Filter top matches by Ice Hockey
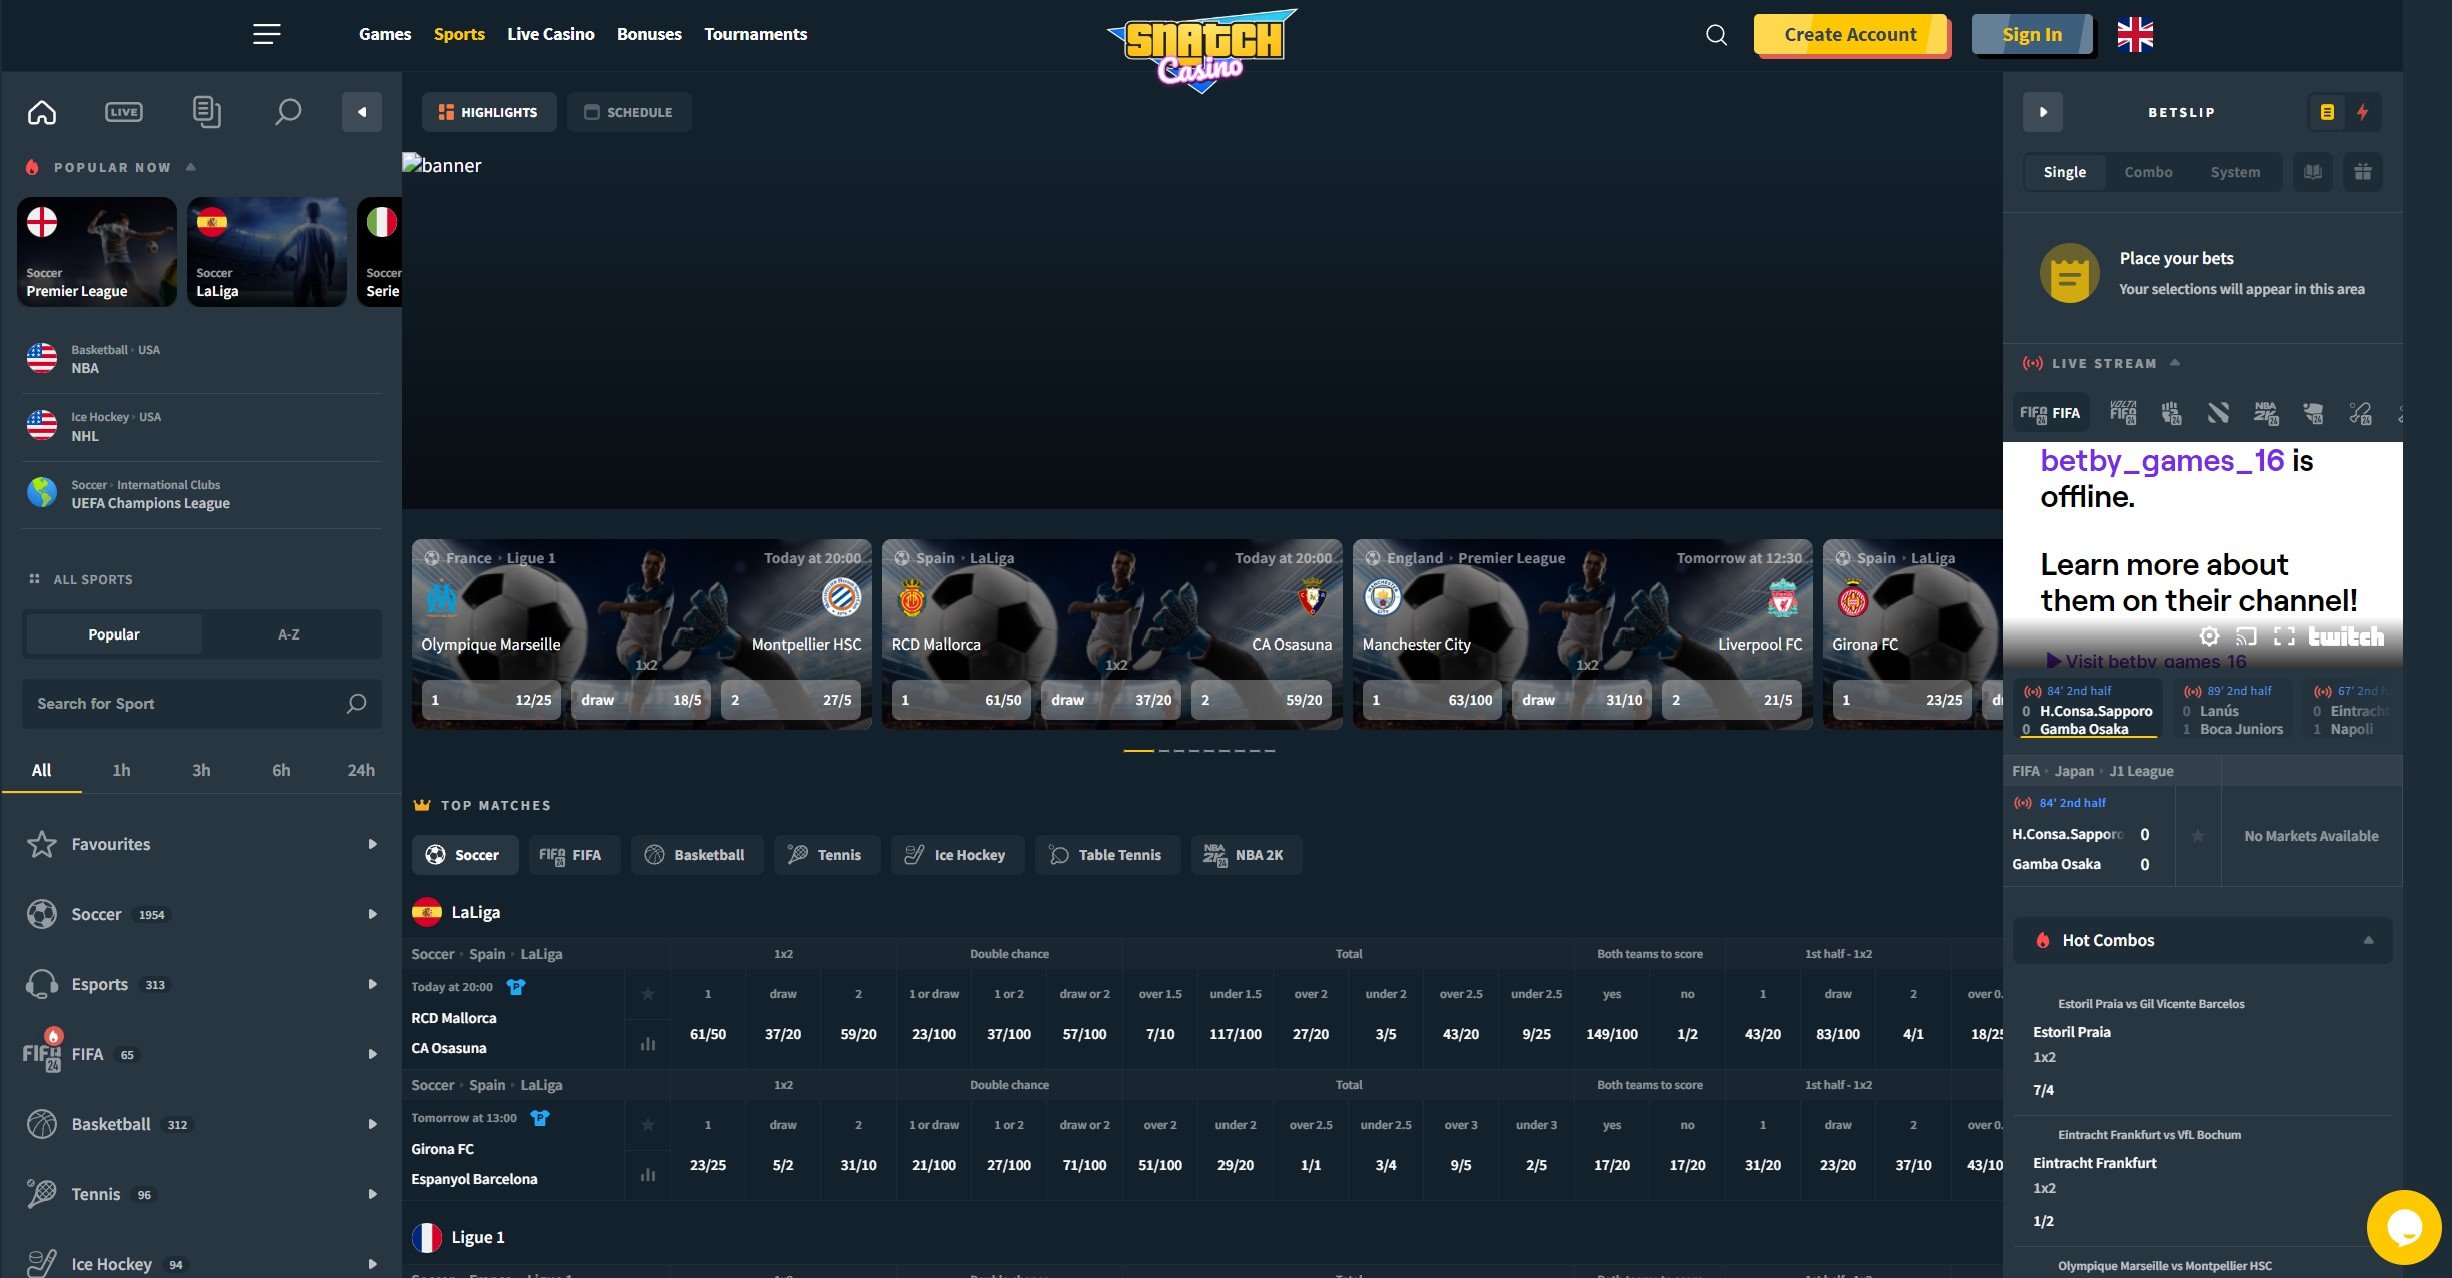The width and height of the screenshot is (2452, 1278). point(957,855)
